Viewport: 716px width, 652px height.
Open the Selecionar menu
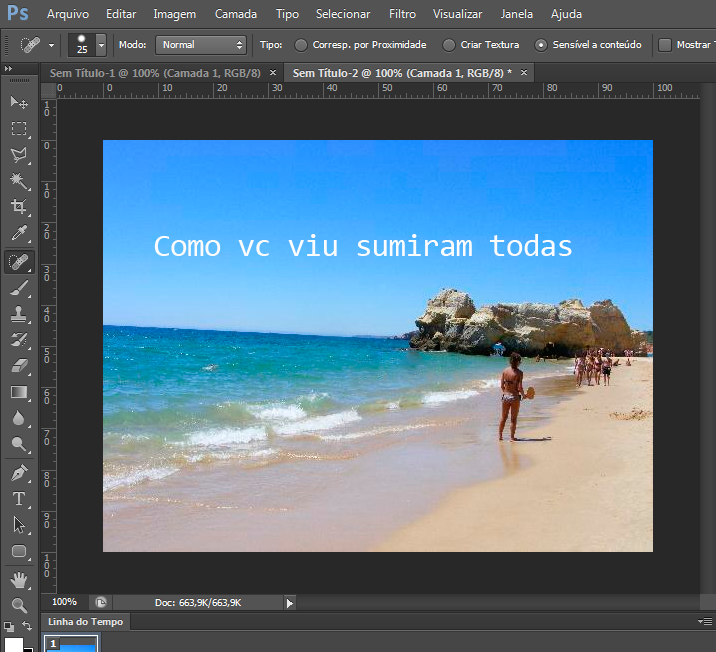point(343,14)
